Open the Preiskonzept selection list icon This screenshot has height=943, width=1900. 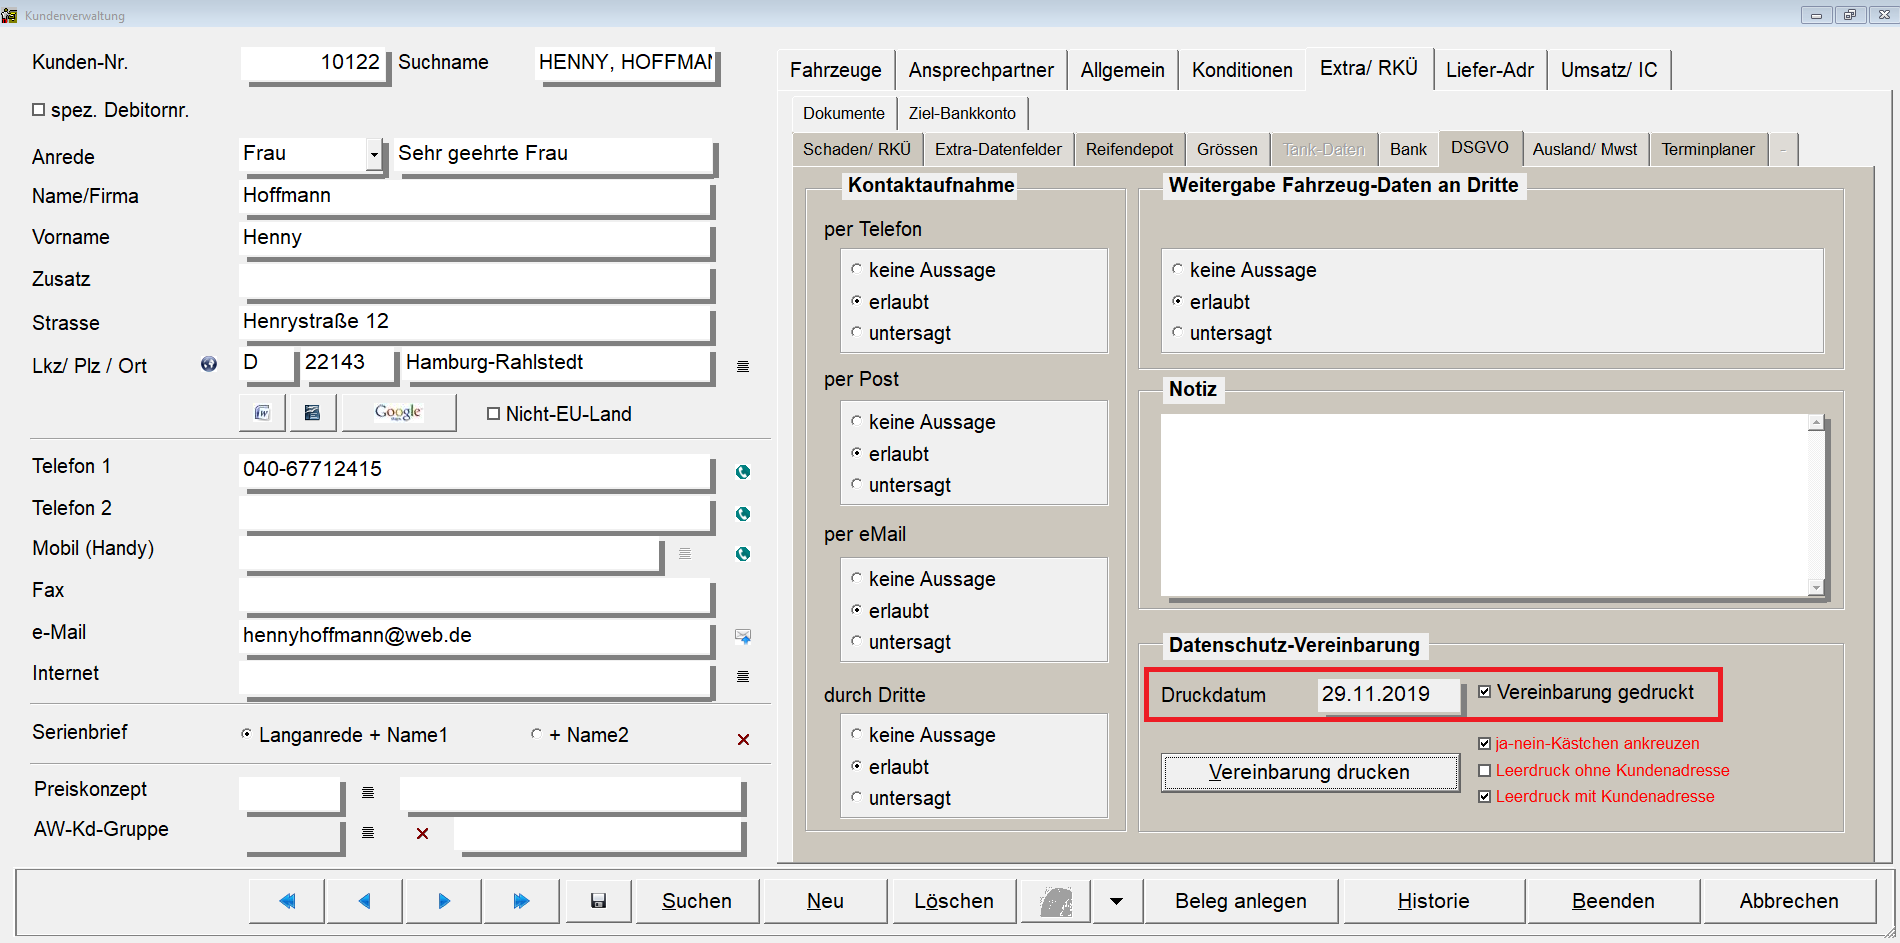click(368, 793)
